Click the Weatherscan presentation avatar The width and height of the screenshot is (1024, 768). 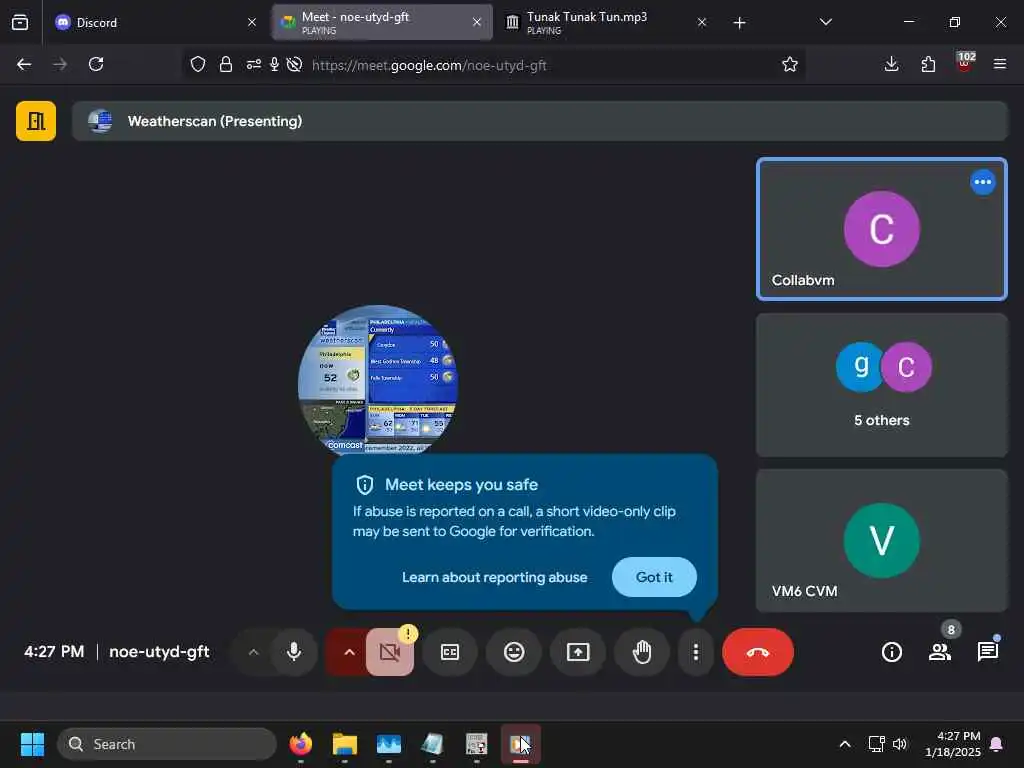point(377,380)
